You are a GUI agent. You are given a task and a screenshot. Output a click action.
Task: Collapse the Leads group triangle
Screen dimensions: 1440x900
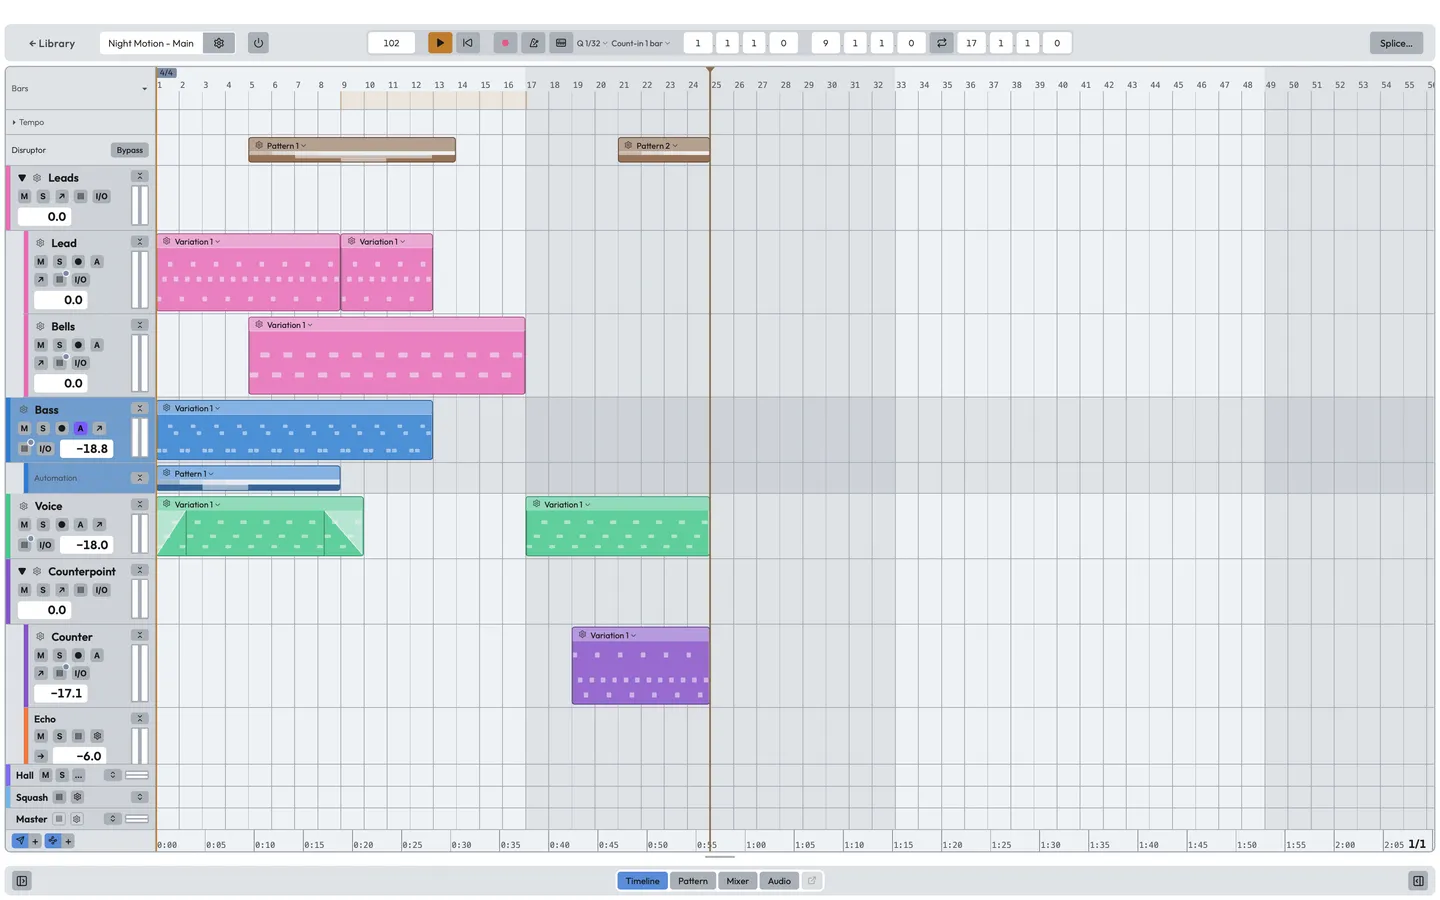click(x=22, y=178)
